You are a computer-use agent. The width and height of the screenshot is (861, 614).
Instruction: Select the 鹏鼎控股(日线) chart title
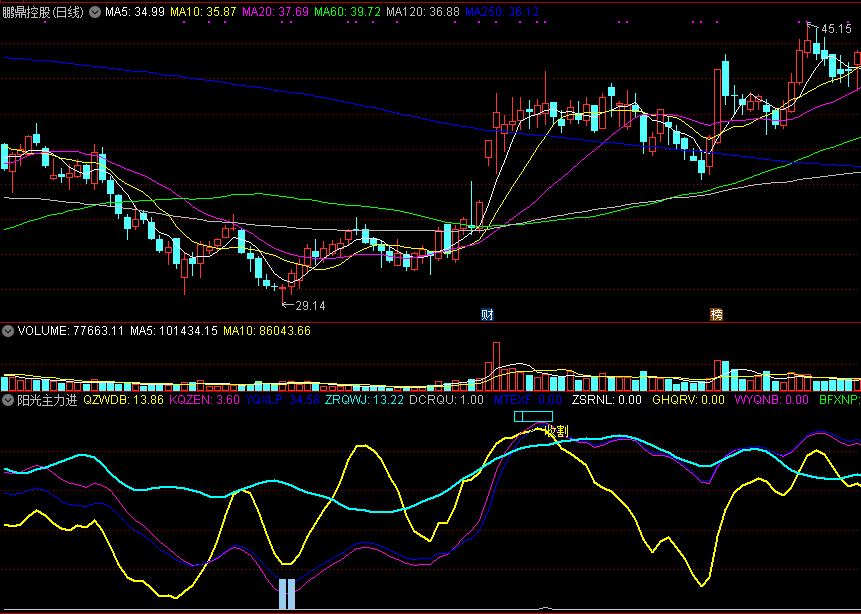coord(43,12)
